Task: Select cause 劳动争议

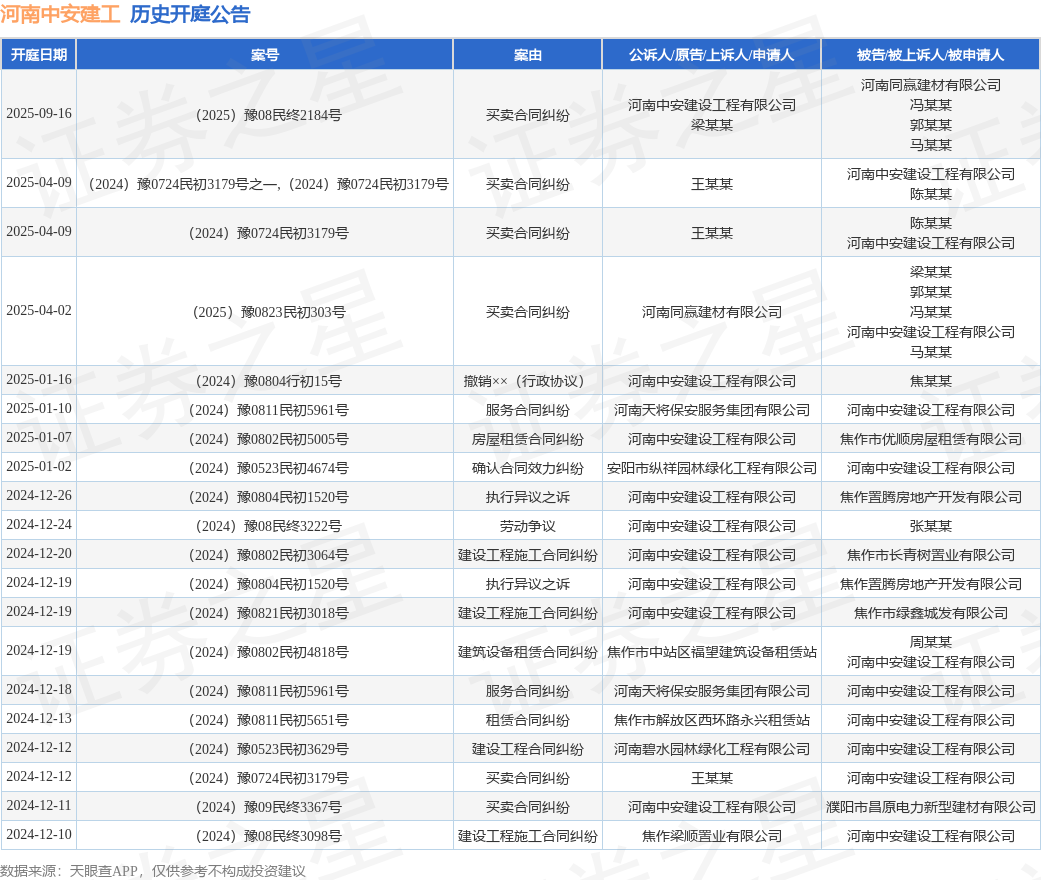Action: (528, 526)
